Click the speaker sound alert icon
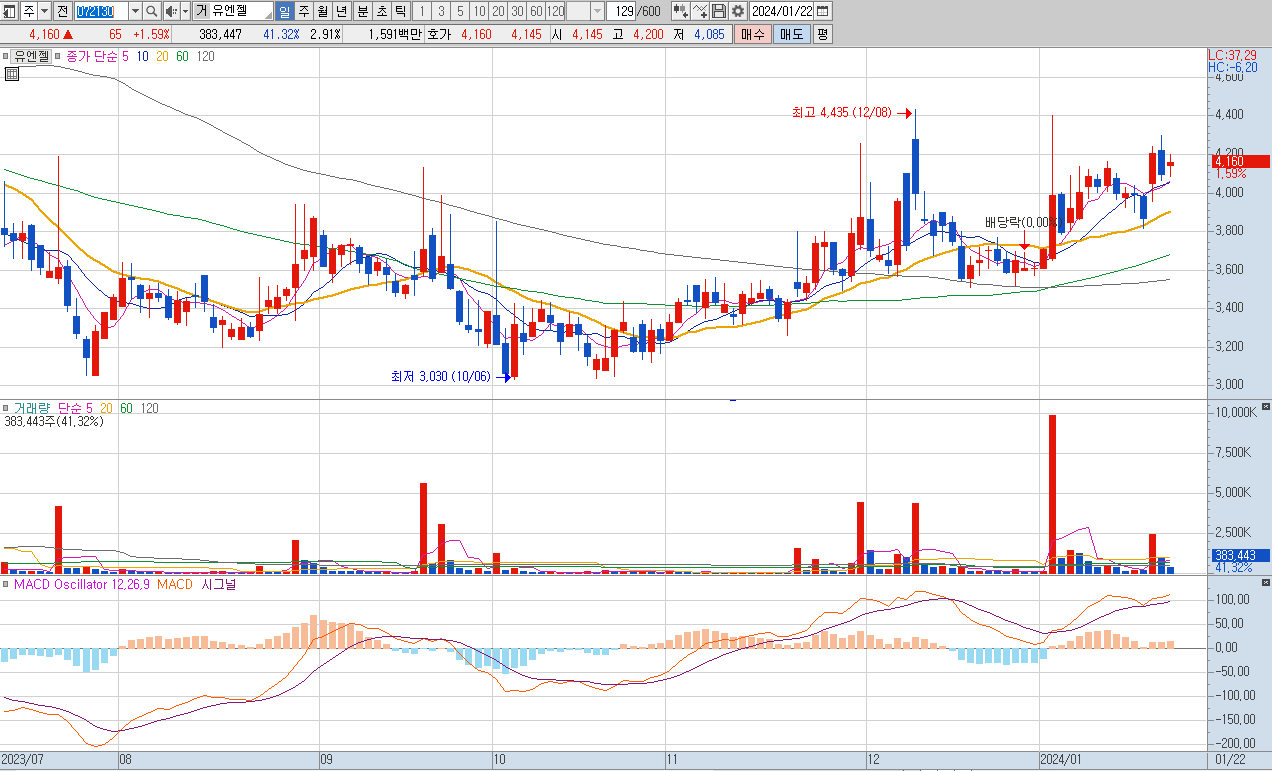This screenshot has height=771, width=1272. pyautogui.click(x=171, y=11)
